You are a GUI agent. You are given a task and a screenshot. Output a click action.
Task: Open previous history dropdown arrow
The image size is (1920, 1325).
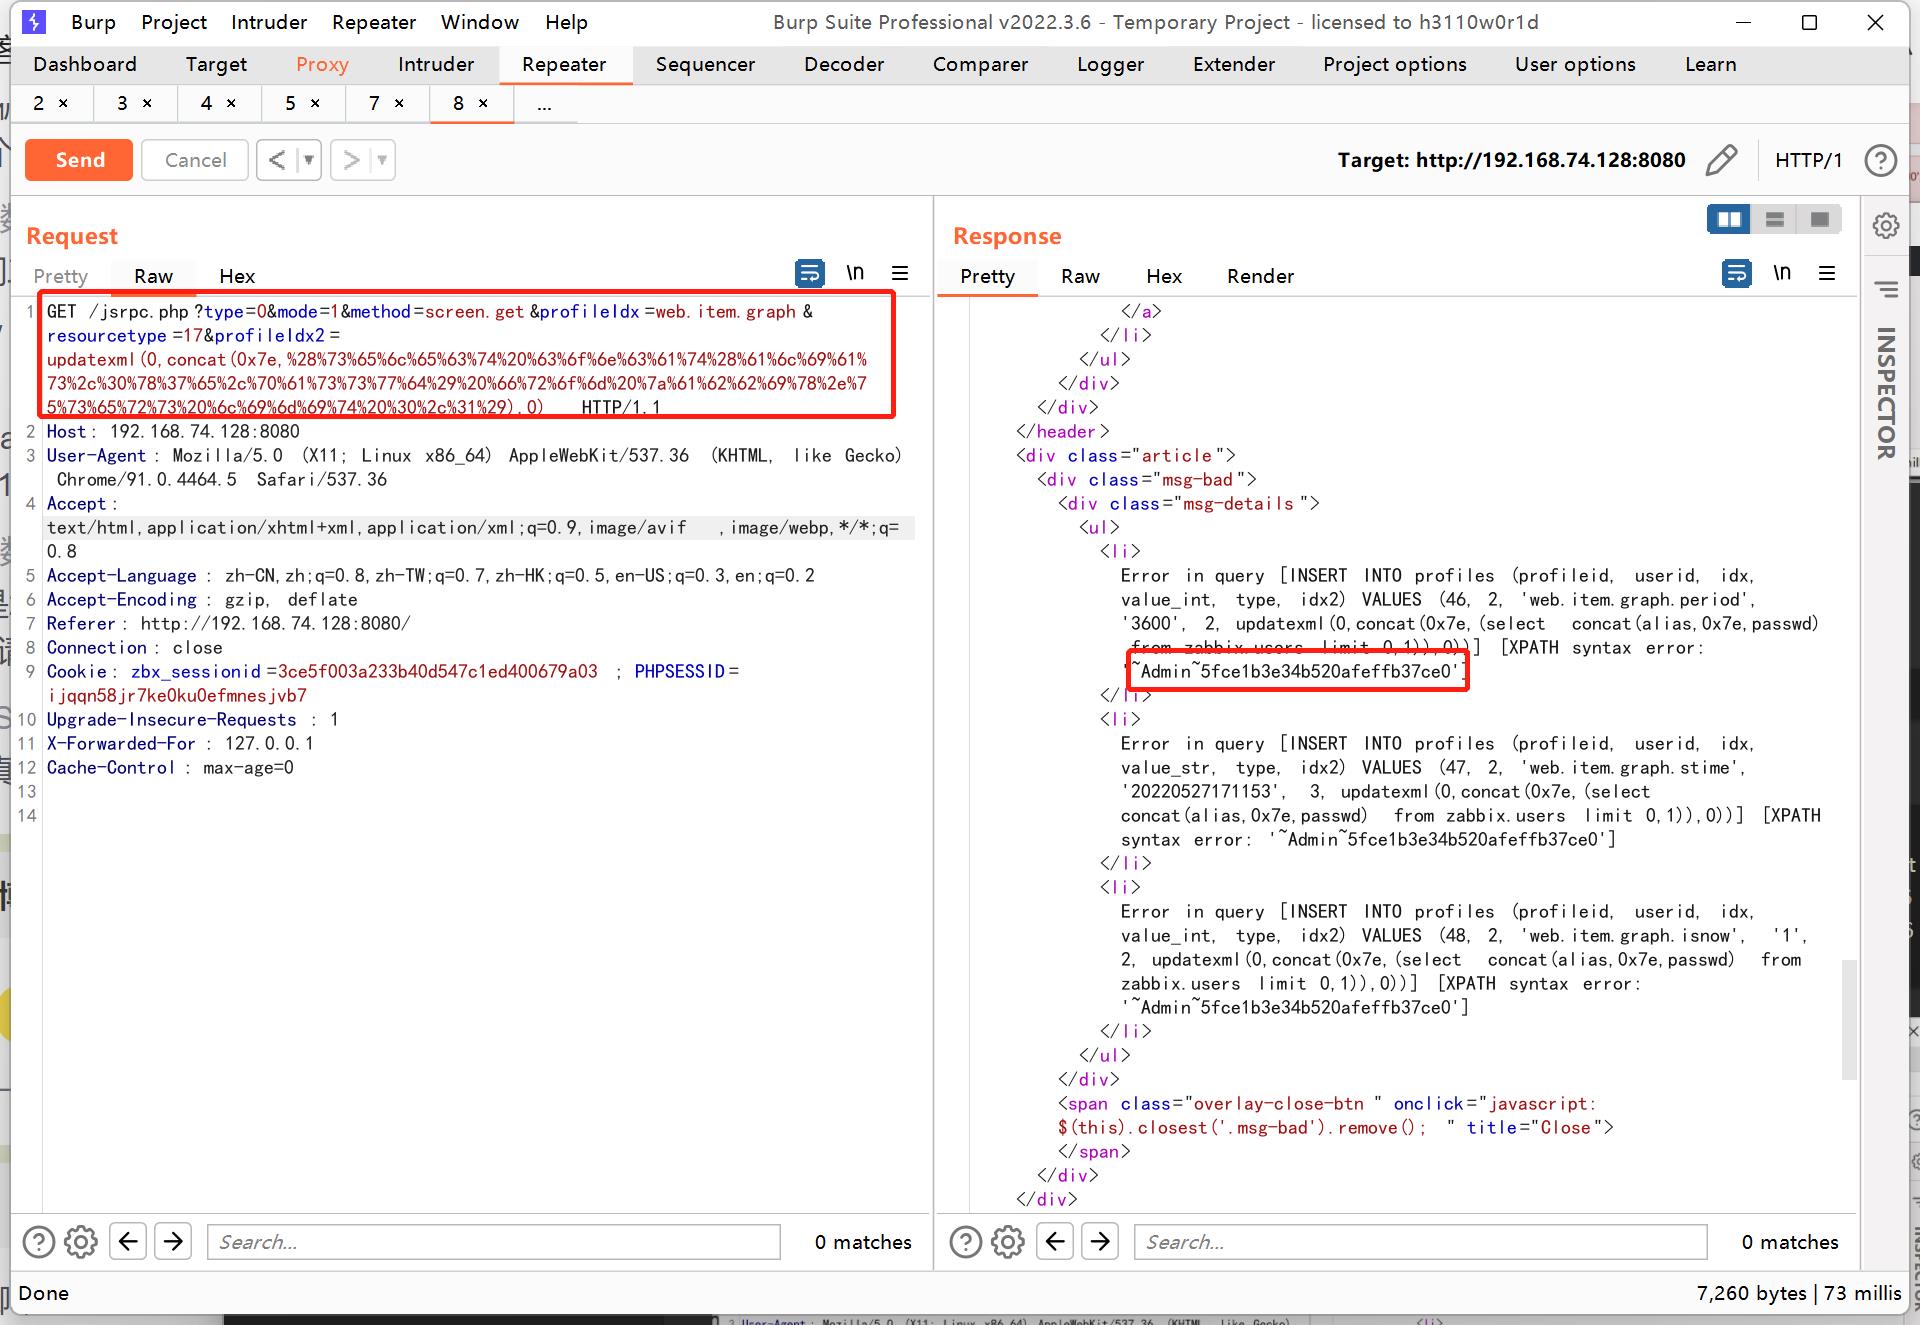tap(309, 160)
